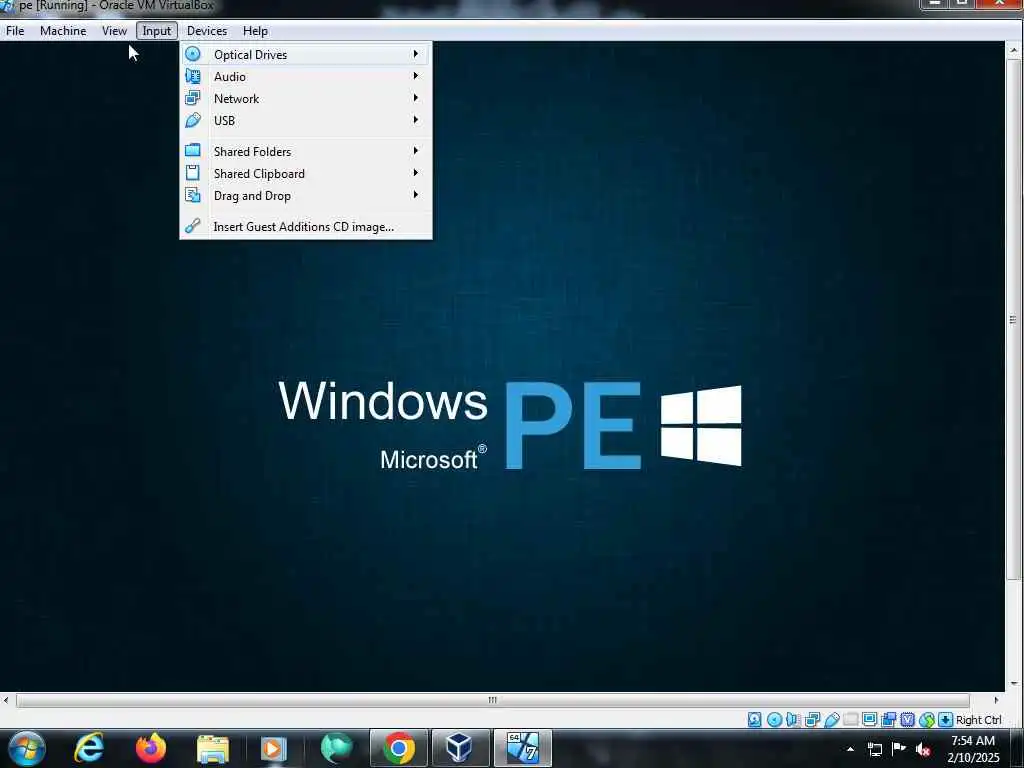Click the Input menu in menu bar
Viewport: 1024px width, 768px height.
(x=157, y=31)
